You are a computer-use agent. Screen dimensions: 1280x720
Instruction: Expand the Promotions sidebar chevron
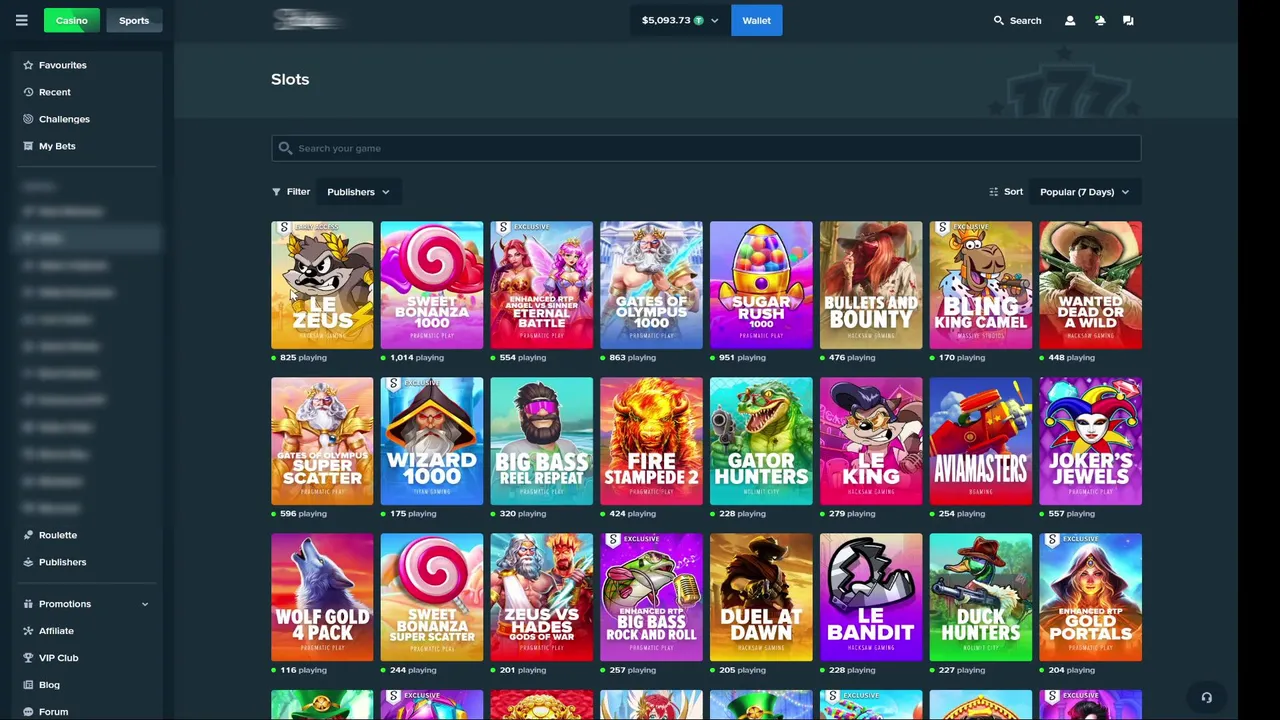point(145,604)
